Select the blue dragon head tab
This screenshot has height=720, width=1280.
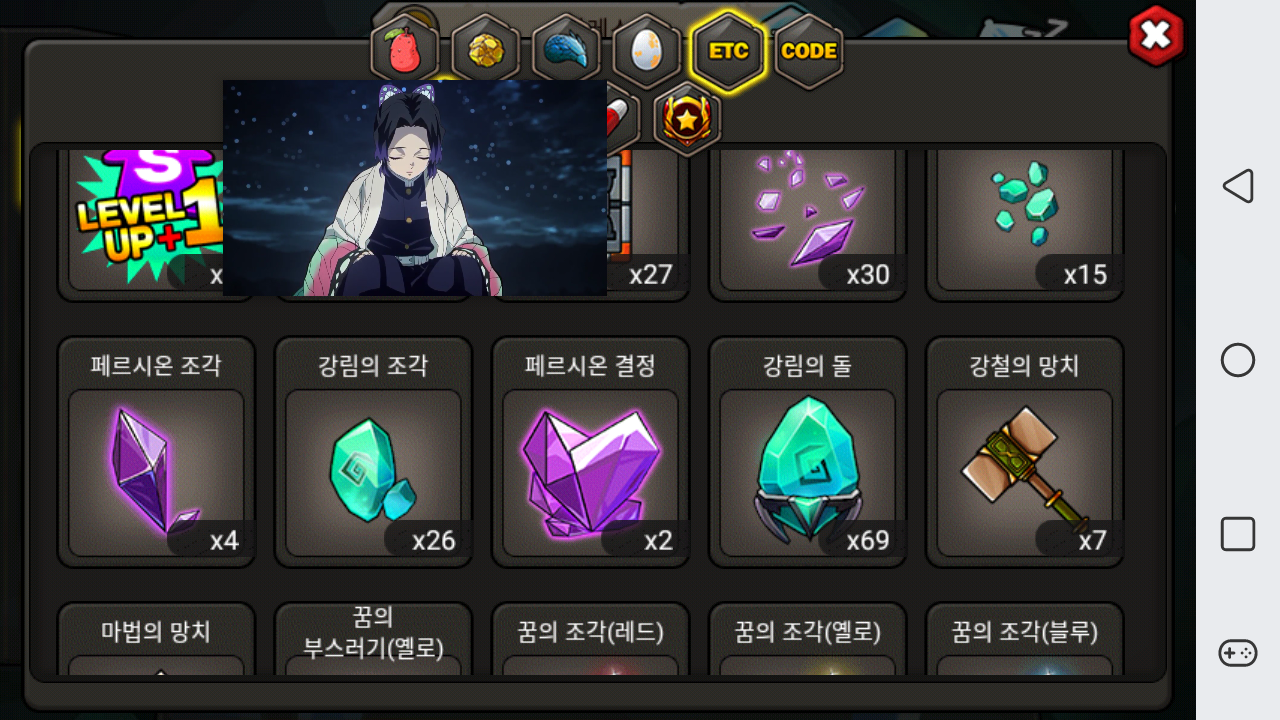point(566,51)
